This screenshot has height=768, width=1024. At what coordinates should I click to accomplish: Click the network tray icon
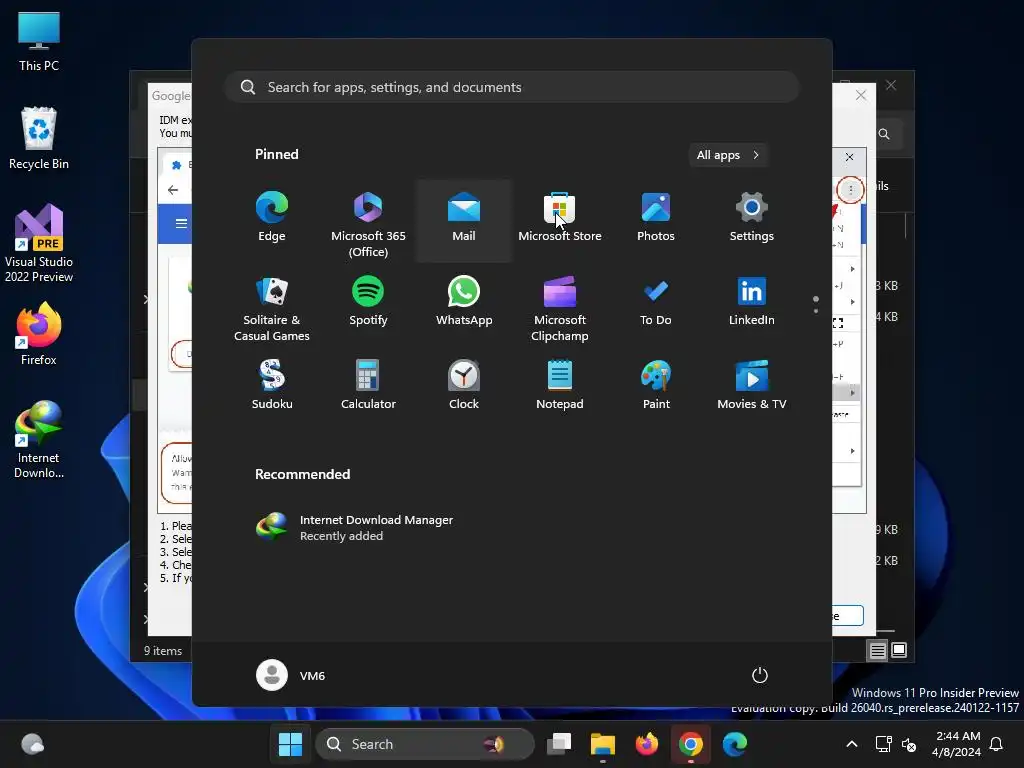coord(883,744)
